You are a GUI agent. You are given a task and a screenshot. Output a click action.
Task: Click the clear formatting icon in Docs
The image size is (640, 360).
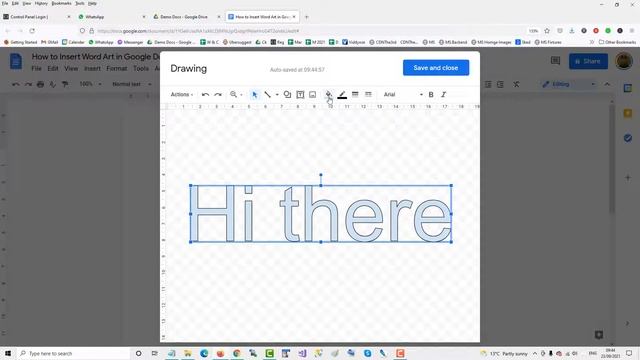pyautogui.click(x=516, y=84)
